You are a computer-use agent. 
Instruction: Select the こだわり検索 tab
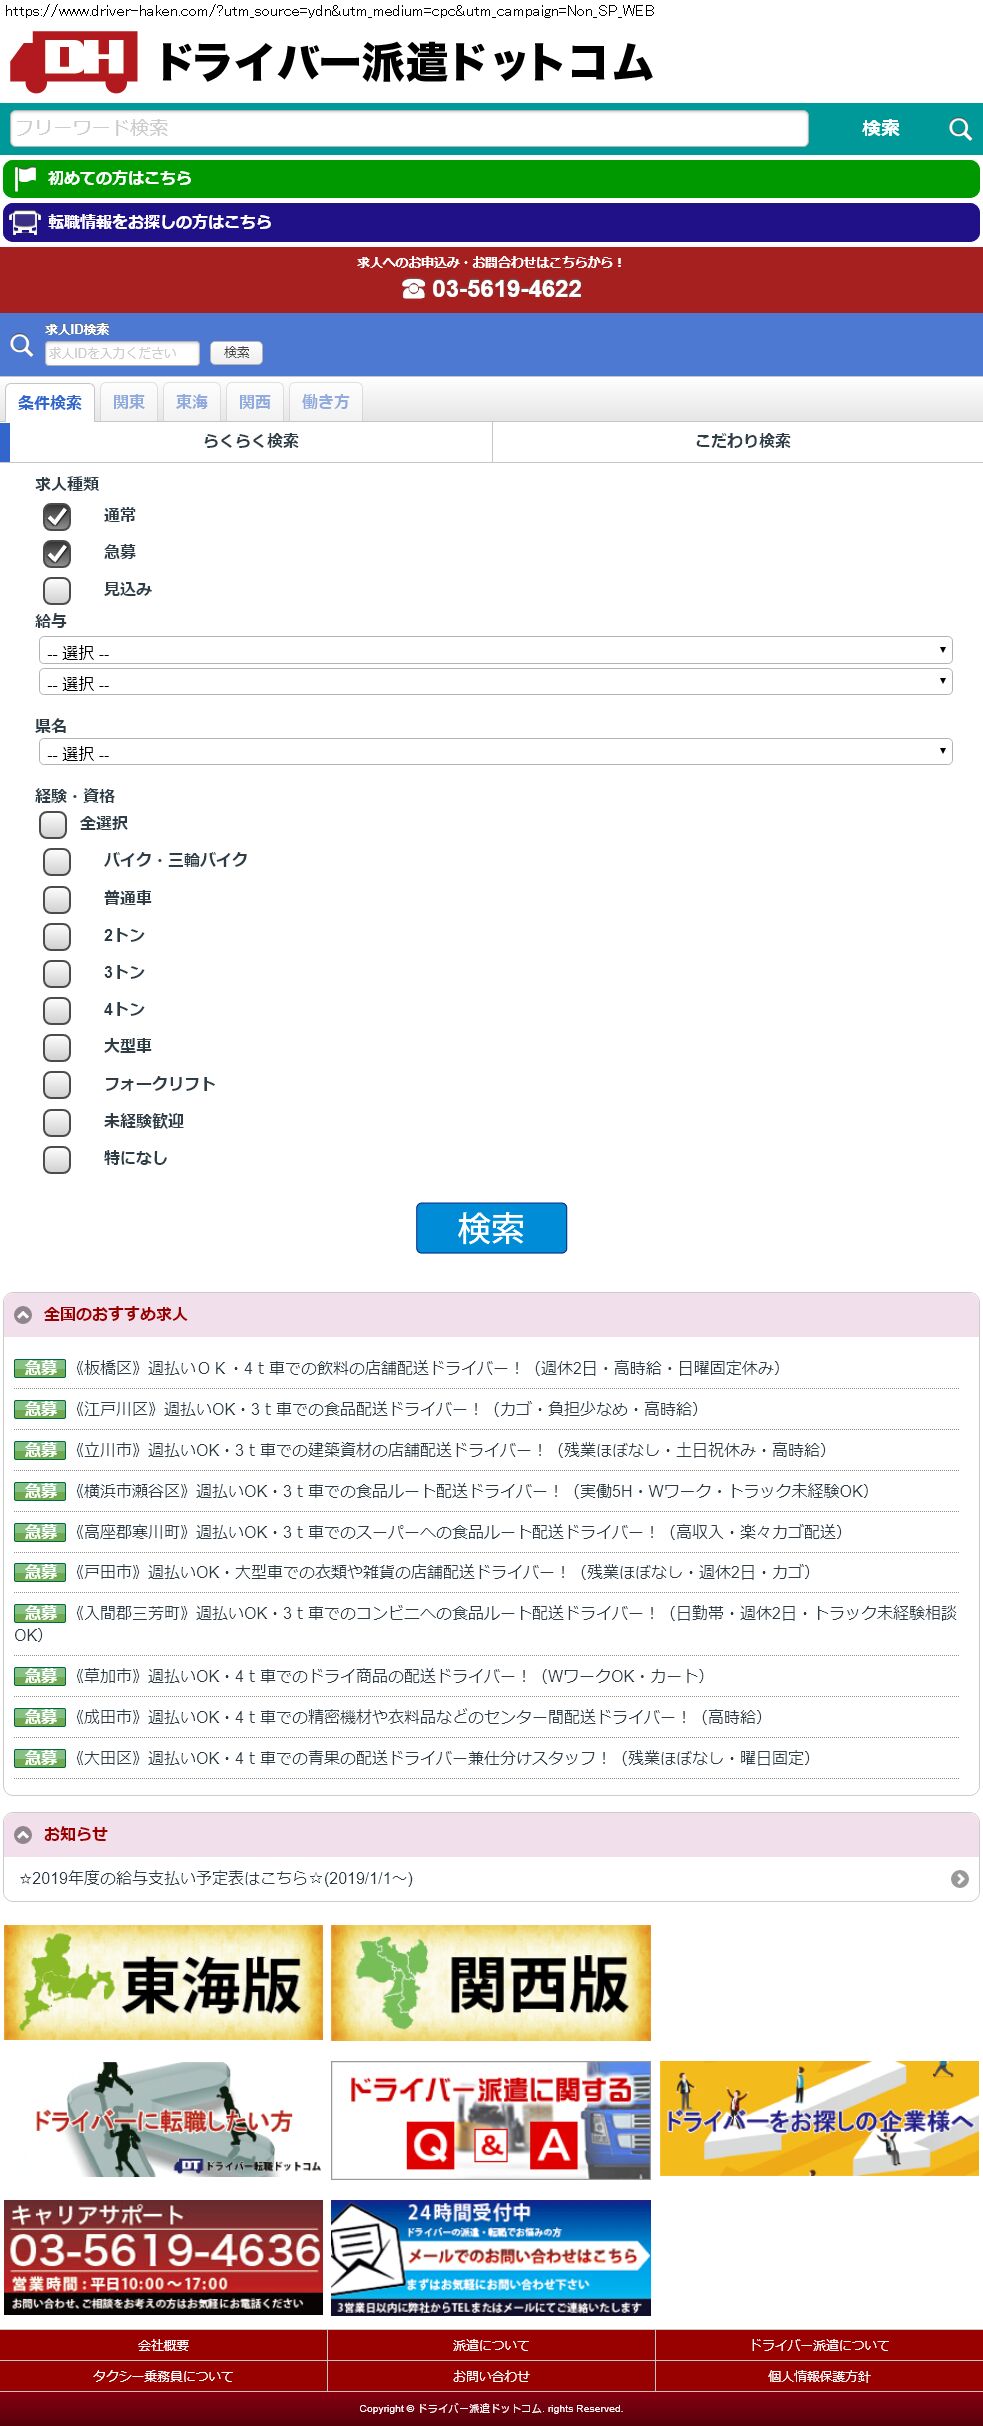point(741,441)
